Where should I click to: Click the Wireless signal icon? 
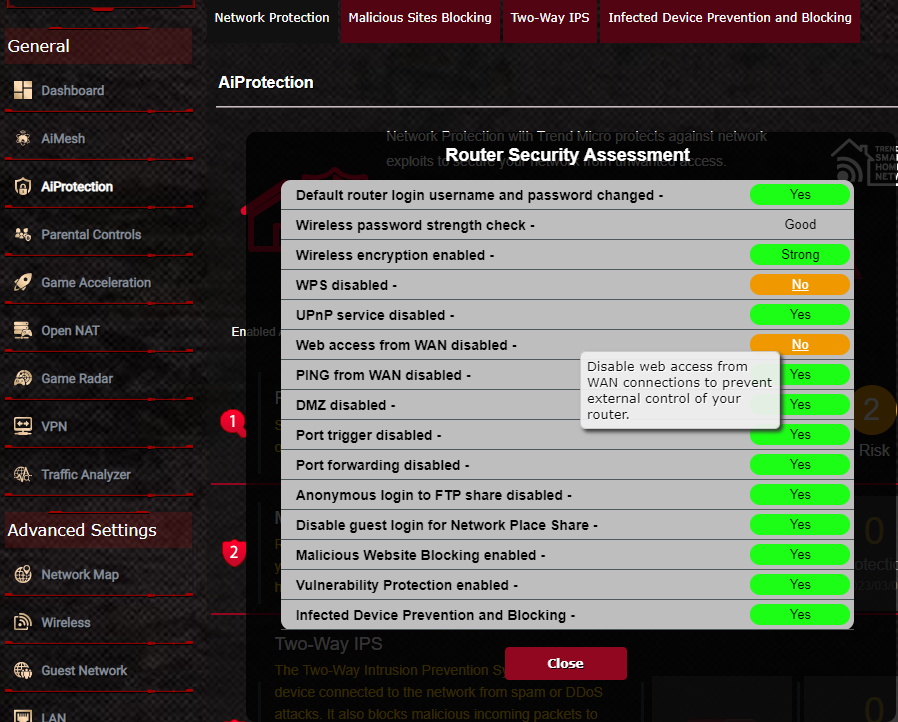[23, 622]
